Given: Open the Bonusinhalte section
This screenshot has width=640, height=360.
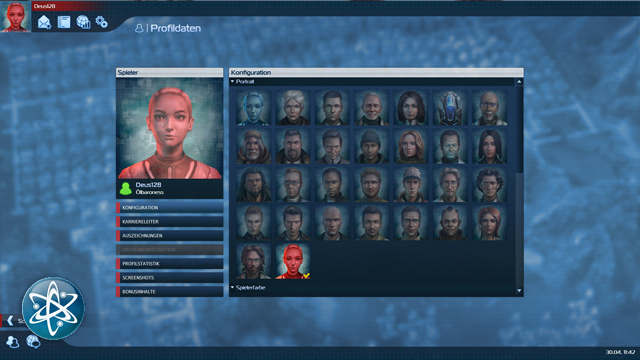Looking at the screenshot, I should [x=169, y=291].
